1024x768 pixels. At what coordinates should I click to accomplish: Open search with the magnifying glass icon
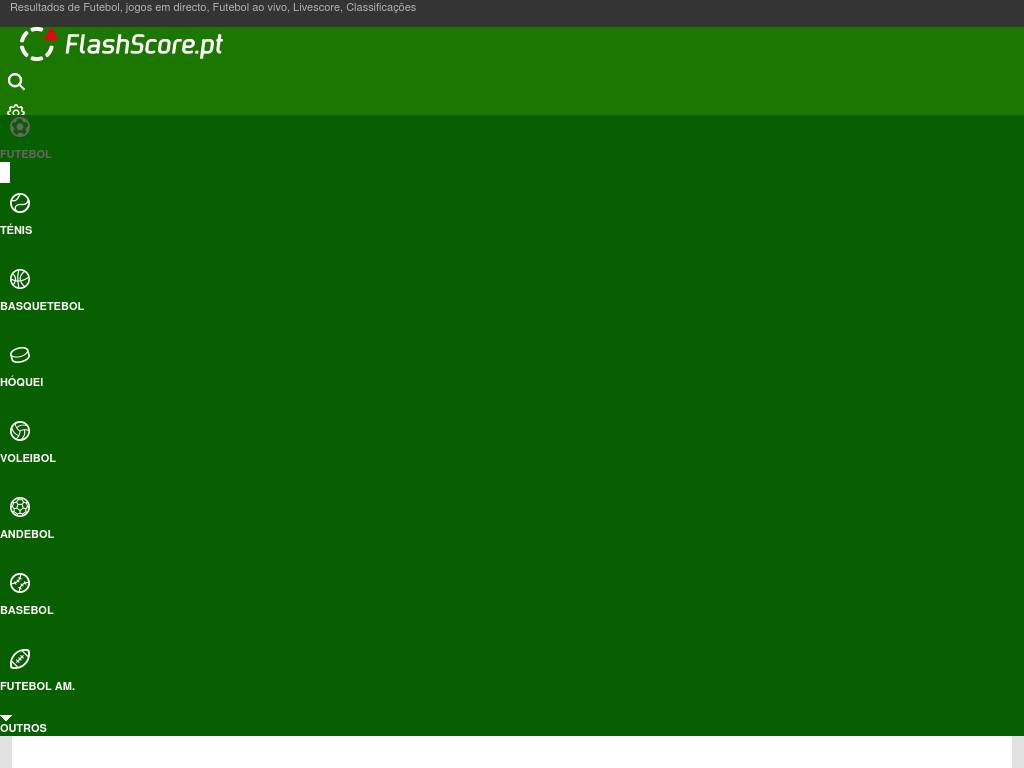pos(16,82)
